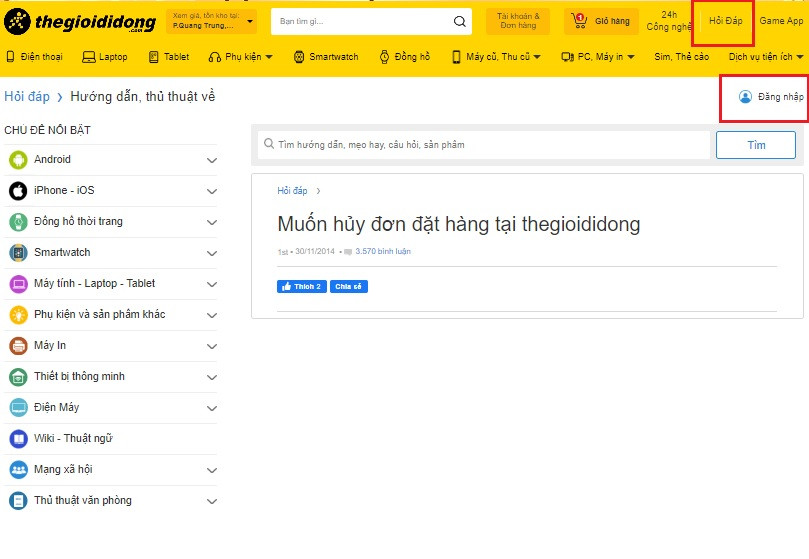Viewport: 809px width, 559px height.
Task: Click the watch icon beside Đồng hồ
Action: click(384, 57)
